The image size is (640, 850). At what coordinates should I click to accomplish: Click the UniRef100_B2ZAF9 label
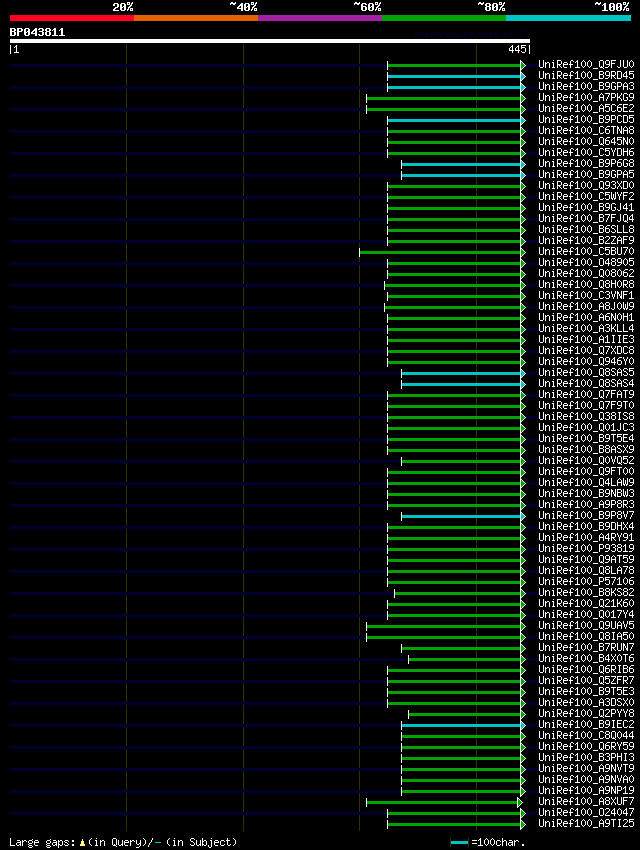[586, 240]
